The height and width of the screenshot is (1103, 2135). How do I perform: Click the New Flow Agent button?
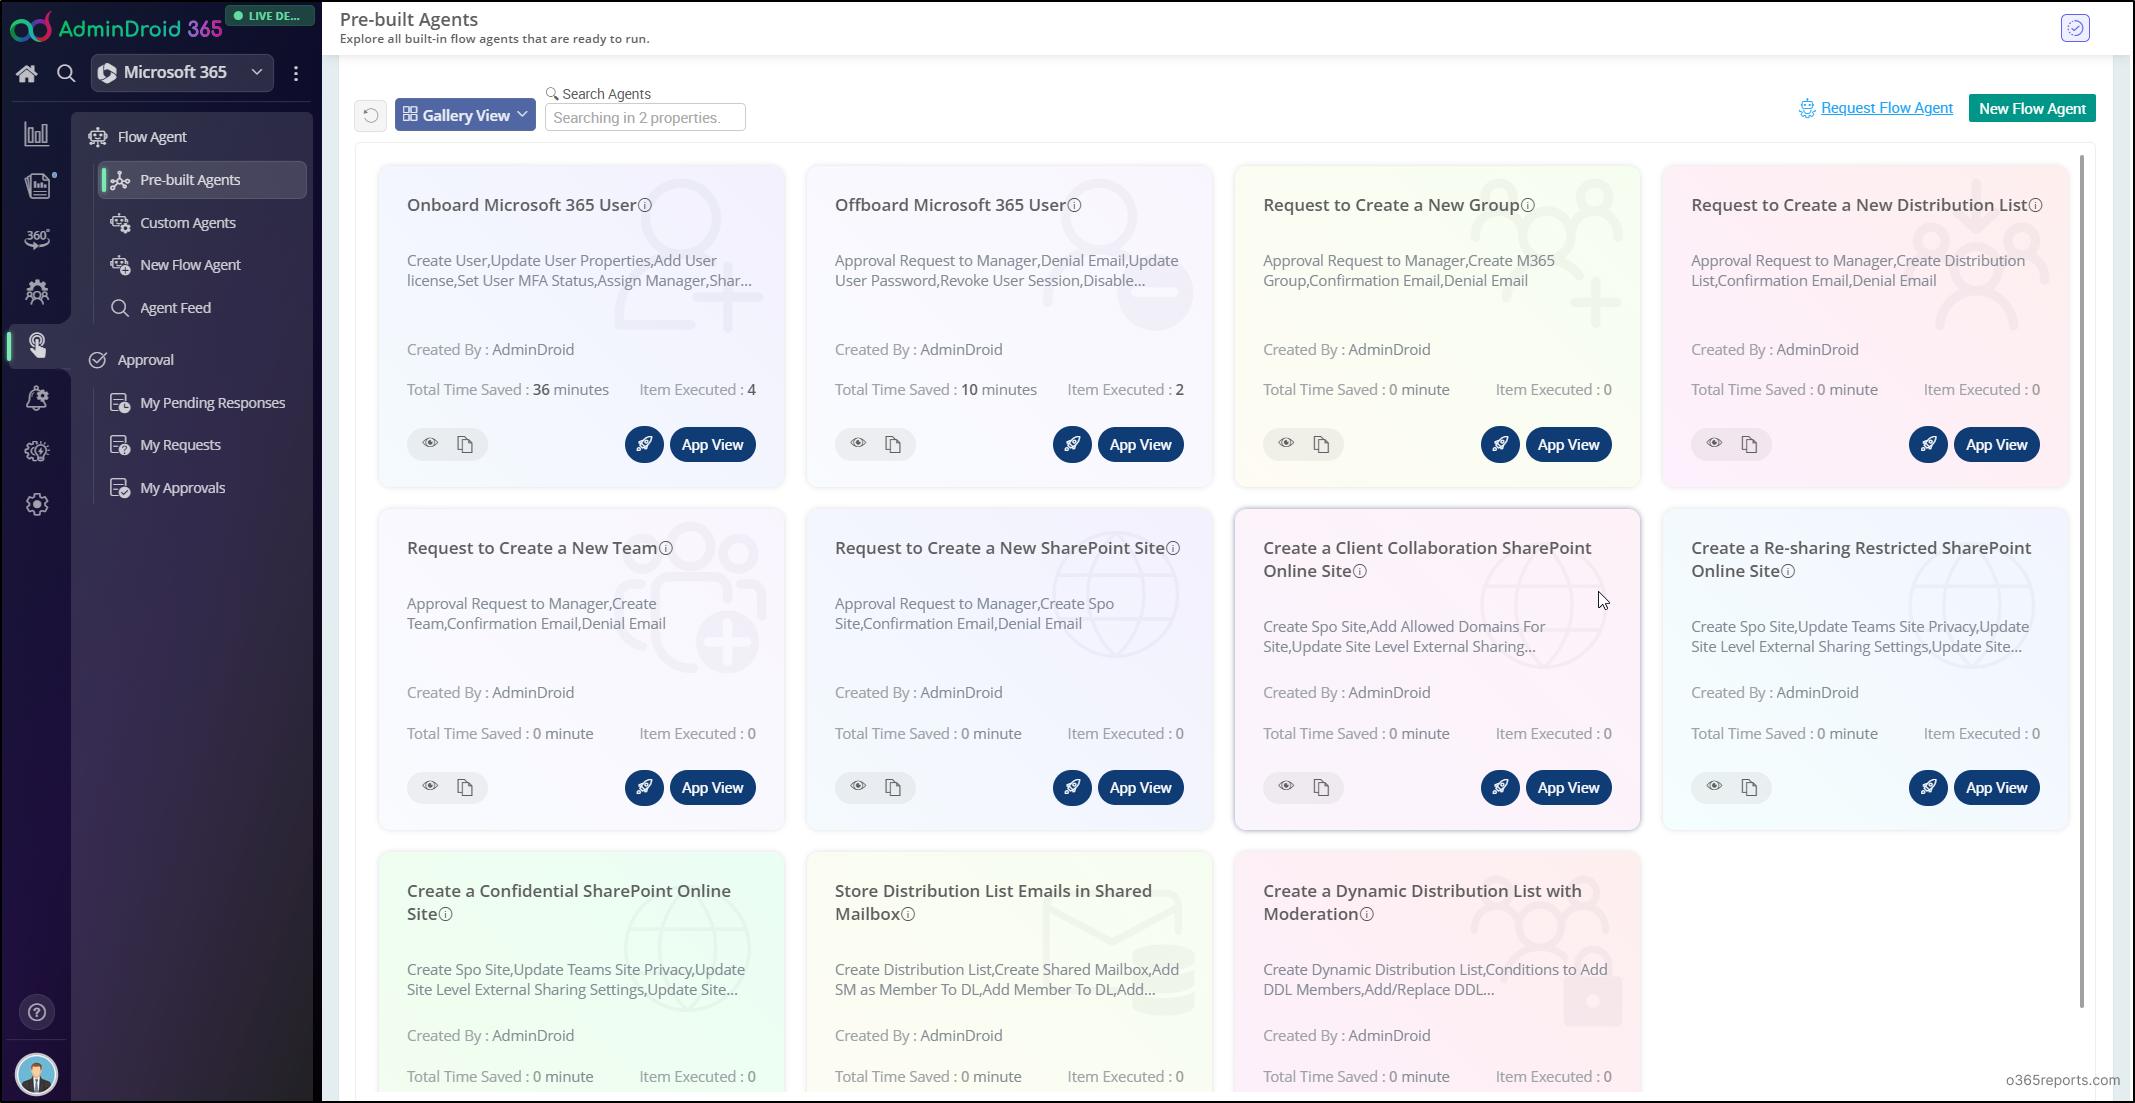2031,108
